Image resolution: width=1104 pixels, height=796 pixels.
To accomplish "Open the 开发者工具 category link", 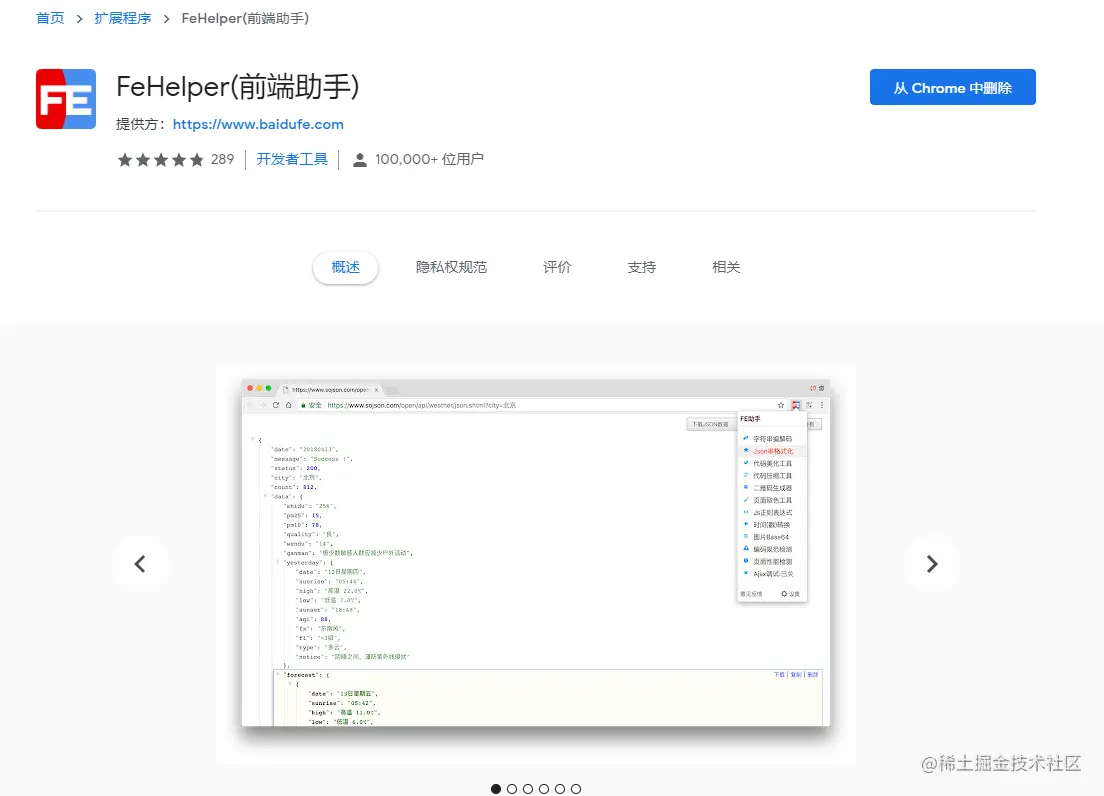I will [x=291, y=159].
